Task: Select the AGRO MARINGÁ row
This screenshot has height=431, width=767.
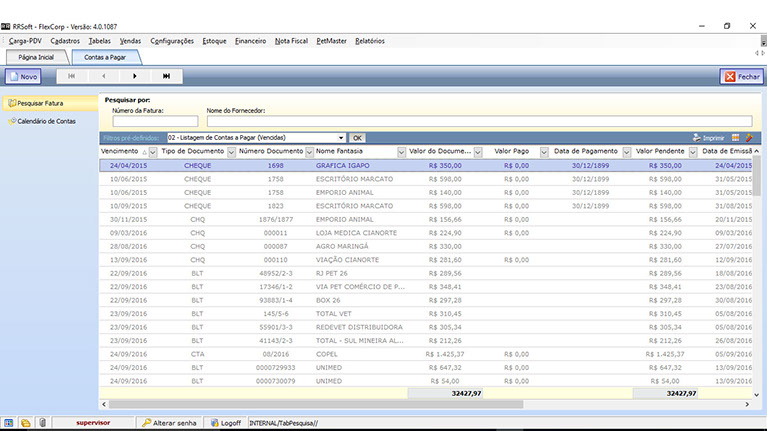Action: [x=427, y=246]
